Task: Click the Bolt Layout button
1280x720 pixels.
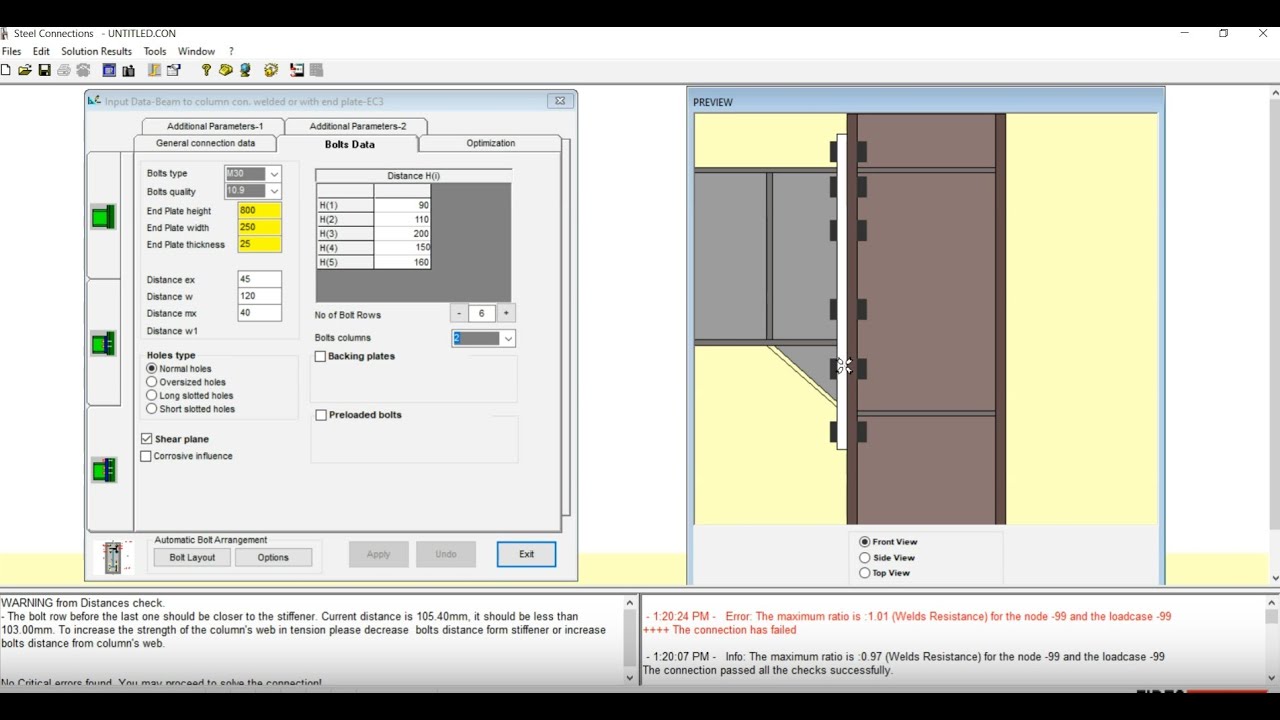Action: [192, 557]
